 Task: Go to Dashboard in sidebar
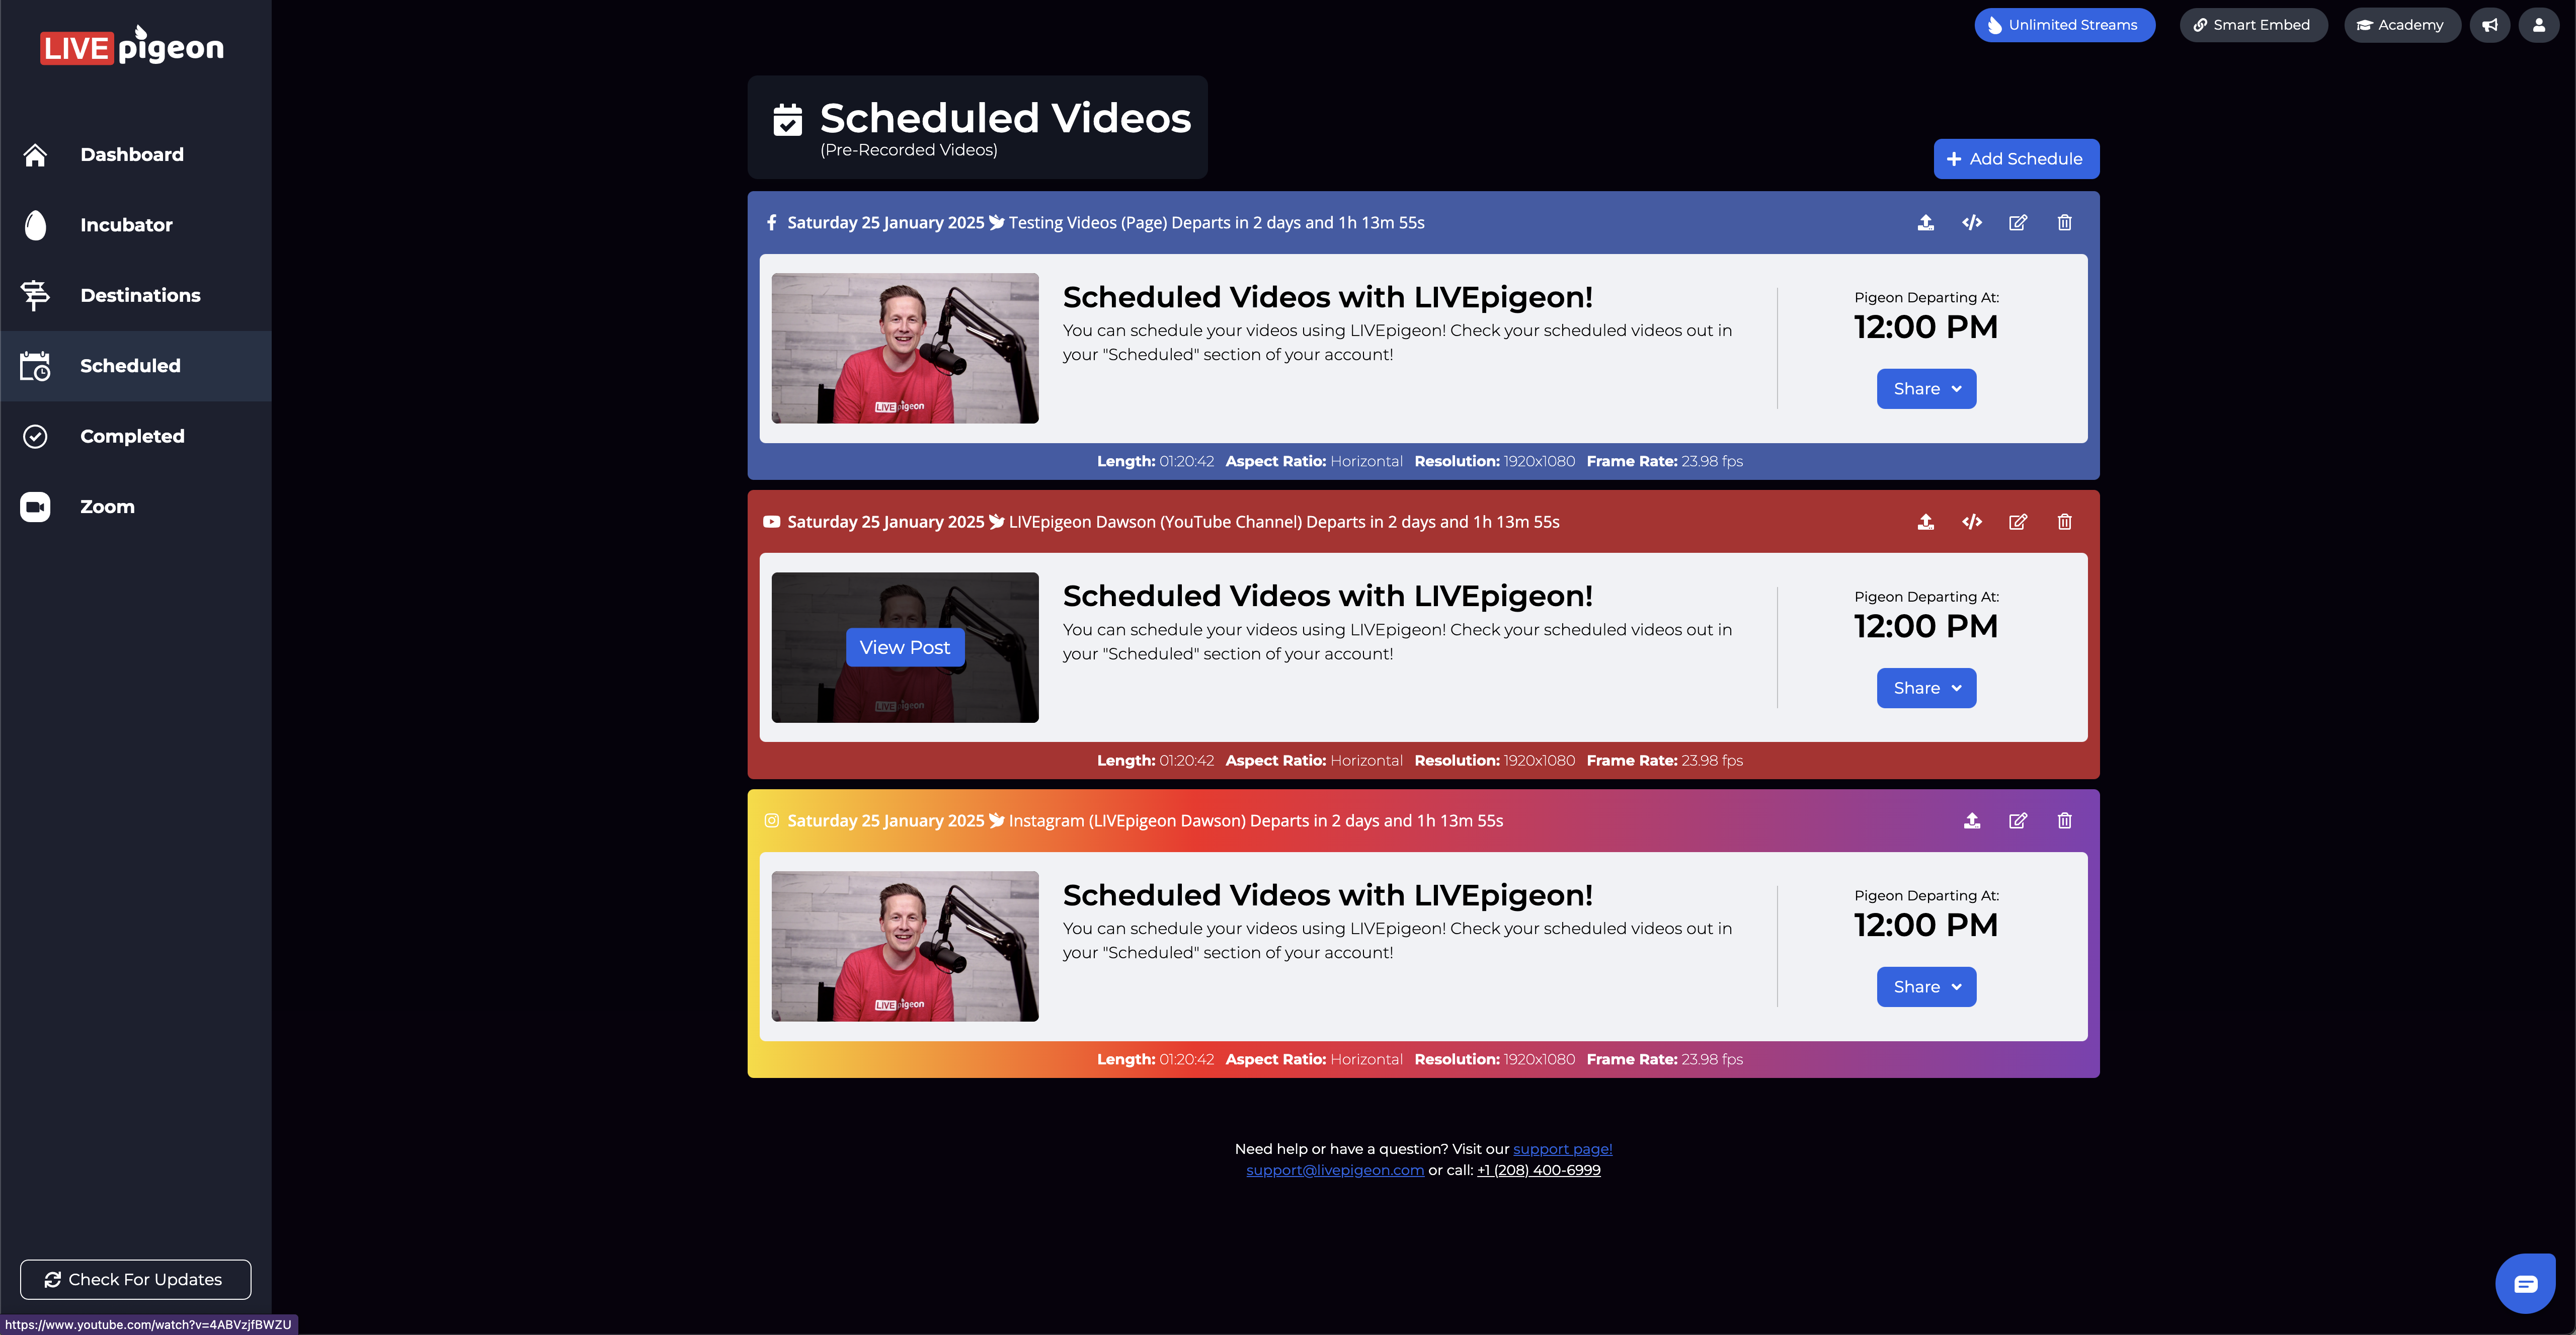131,155
